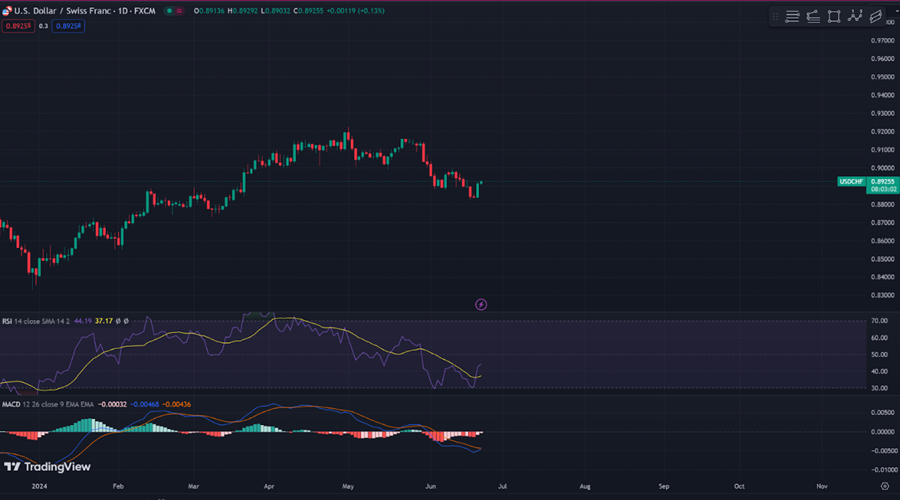Open the RSI indicator legend label
Viewport: 900px width, 500px height.
tap(10, 321)
